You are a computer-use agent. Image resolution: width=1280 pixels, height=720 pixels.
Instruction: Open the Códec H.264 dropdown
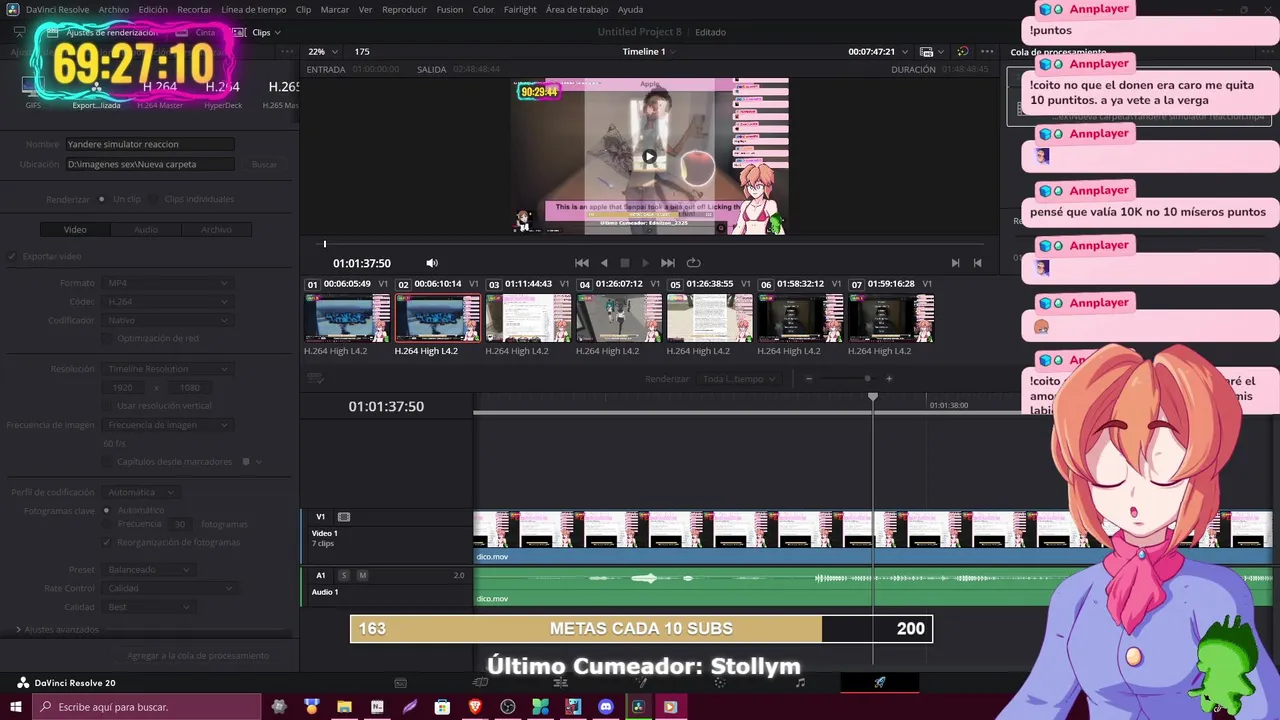169,301
